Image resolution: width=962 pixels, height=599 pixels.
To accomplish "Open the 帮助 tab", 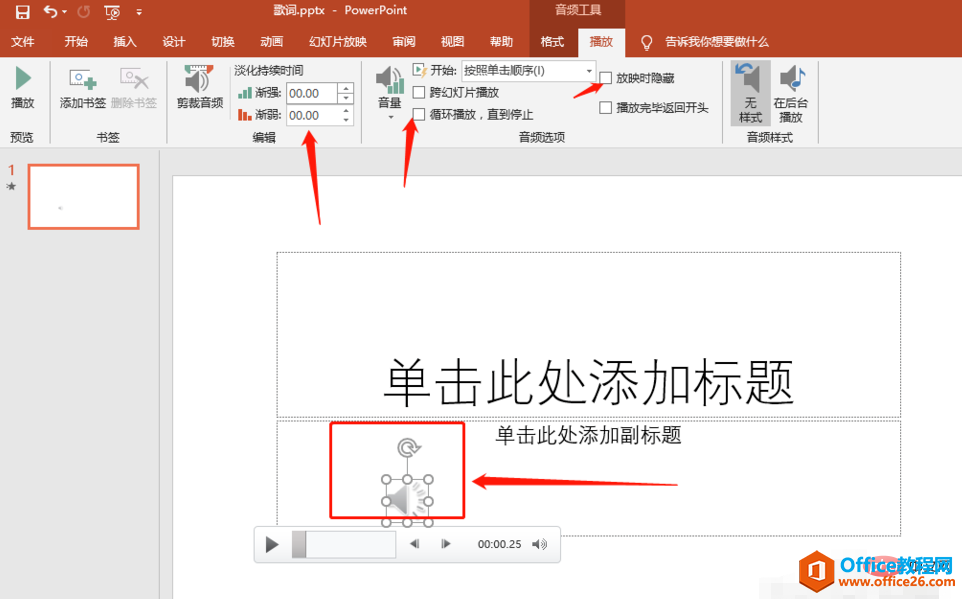I will click(501, 42).
